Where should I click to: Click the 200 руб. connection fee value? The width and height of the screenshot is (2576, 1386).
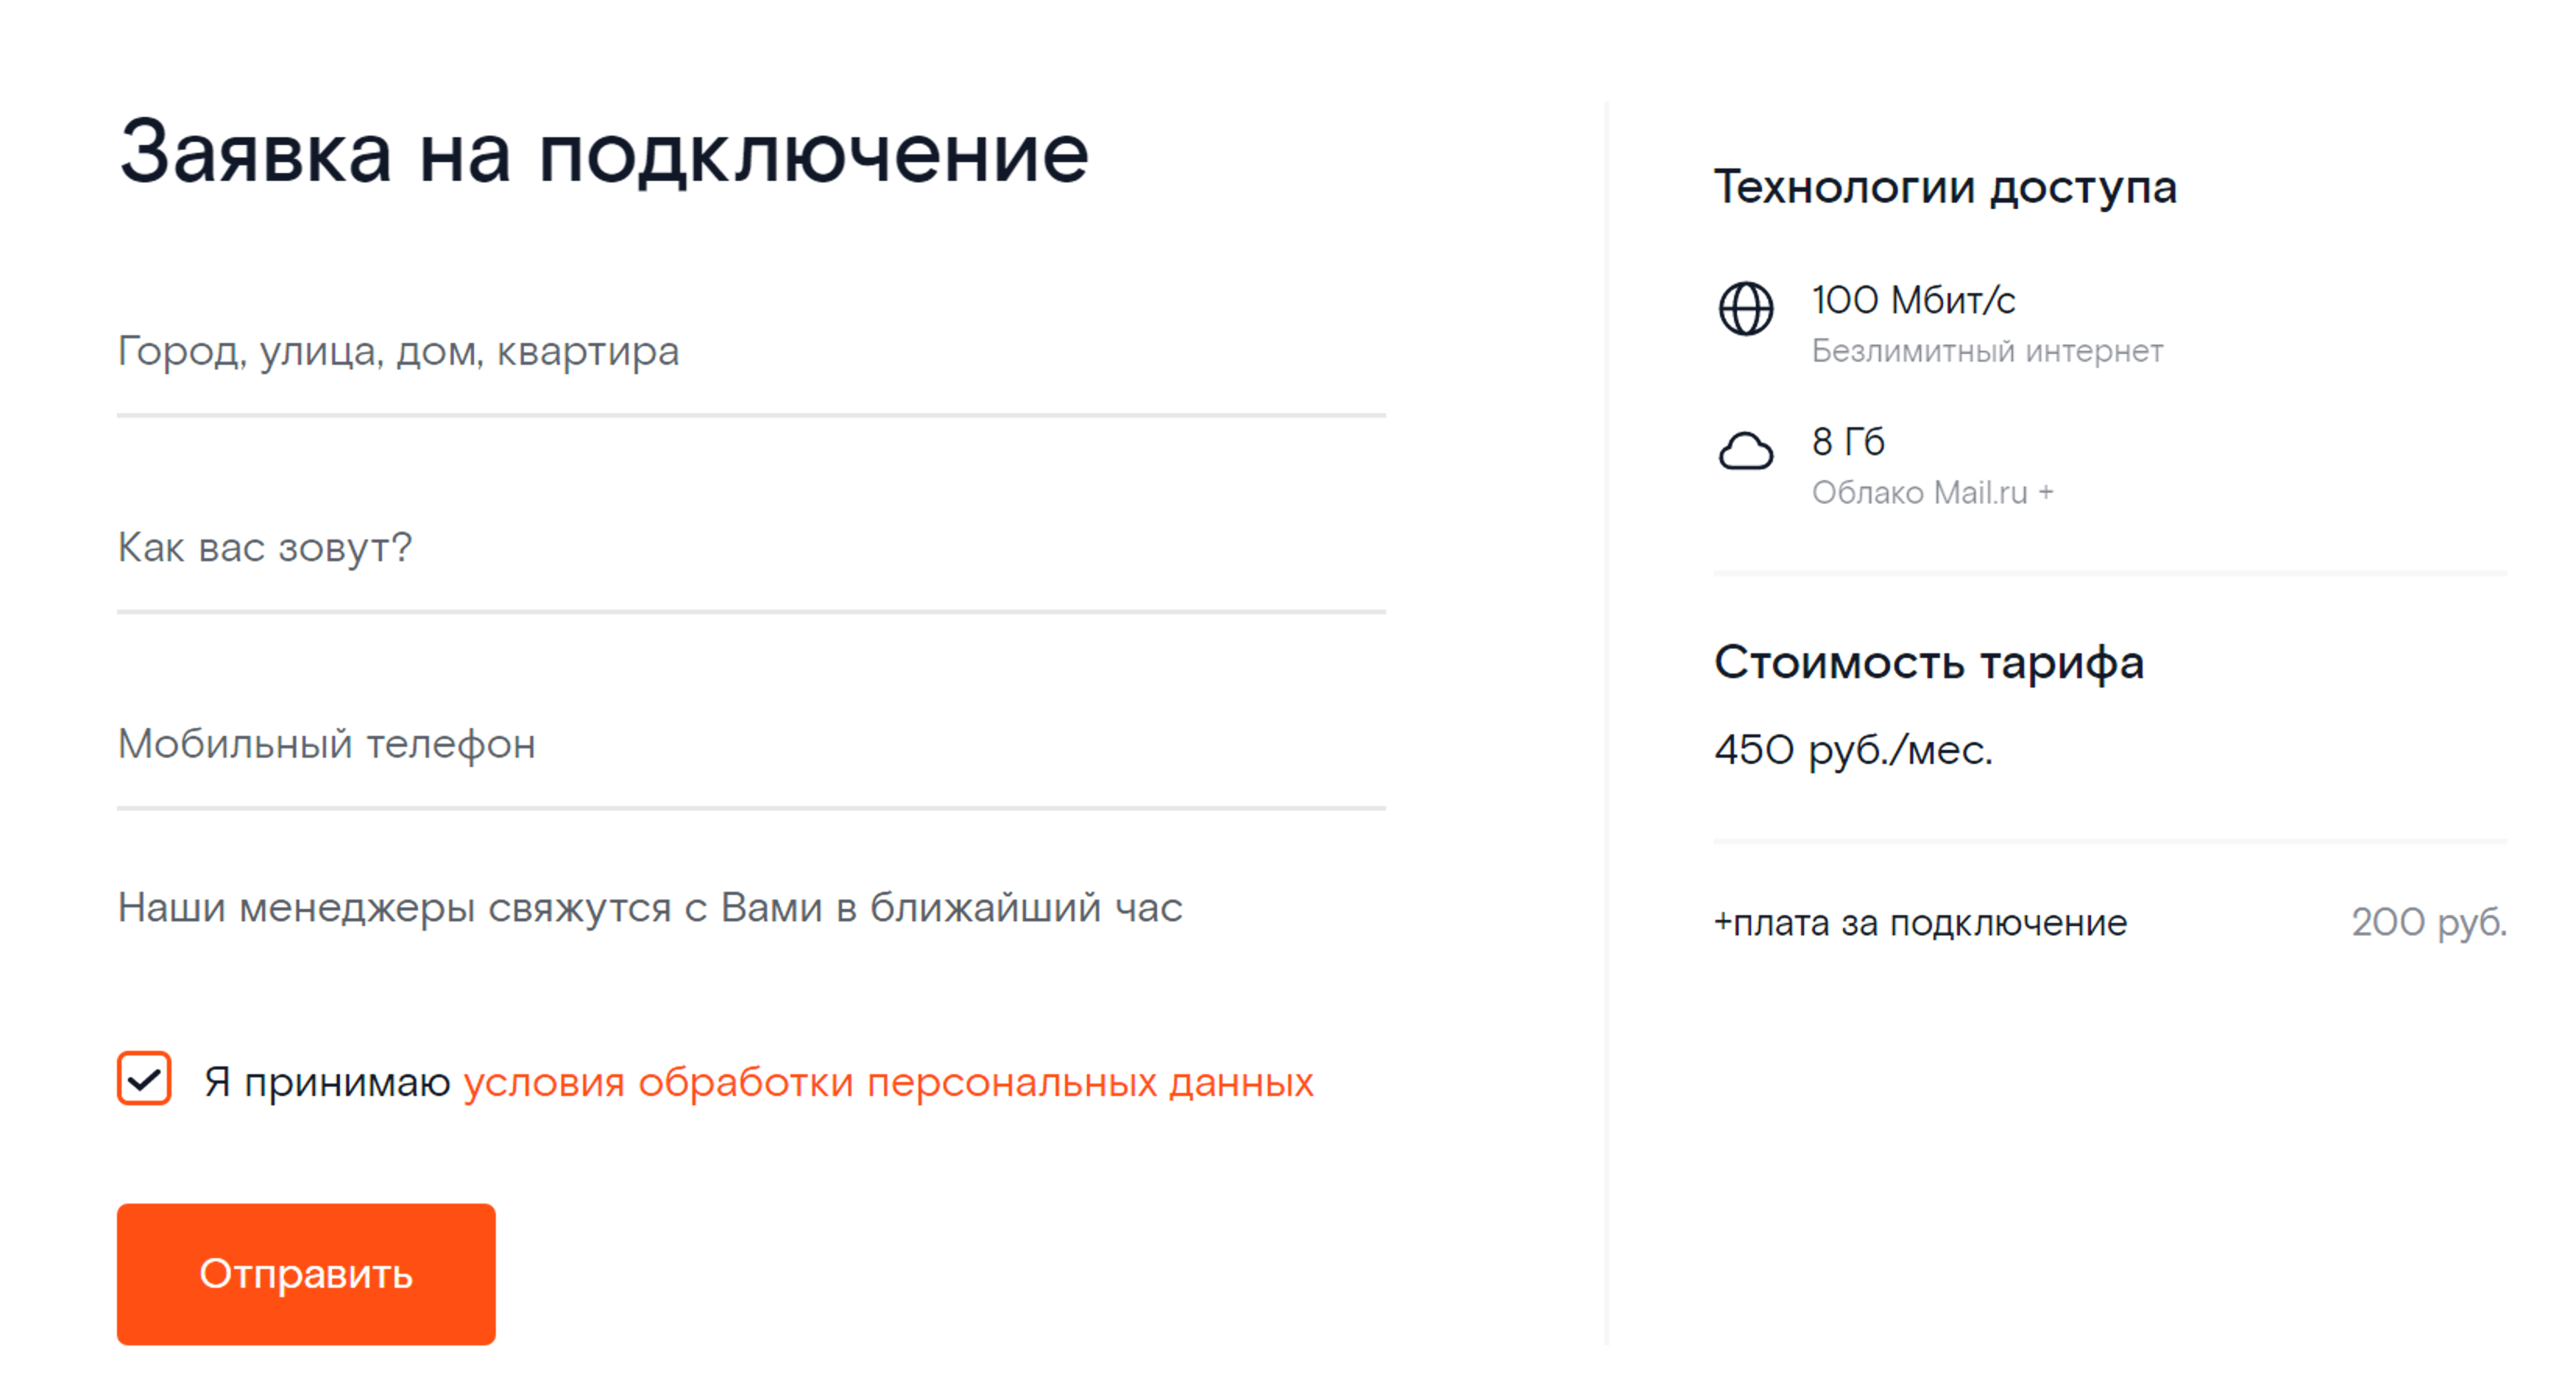[2429, 922]
